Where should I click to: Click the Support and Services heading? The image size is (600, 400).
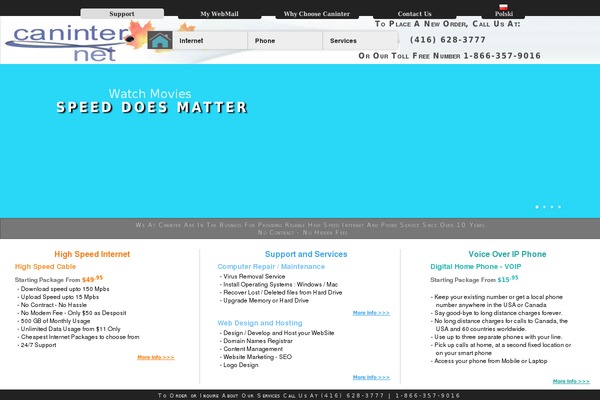tap(306, 254)
